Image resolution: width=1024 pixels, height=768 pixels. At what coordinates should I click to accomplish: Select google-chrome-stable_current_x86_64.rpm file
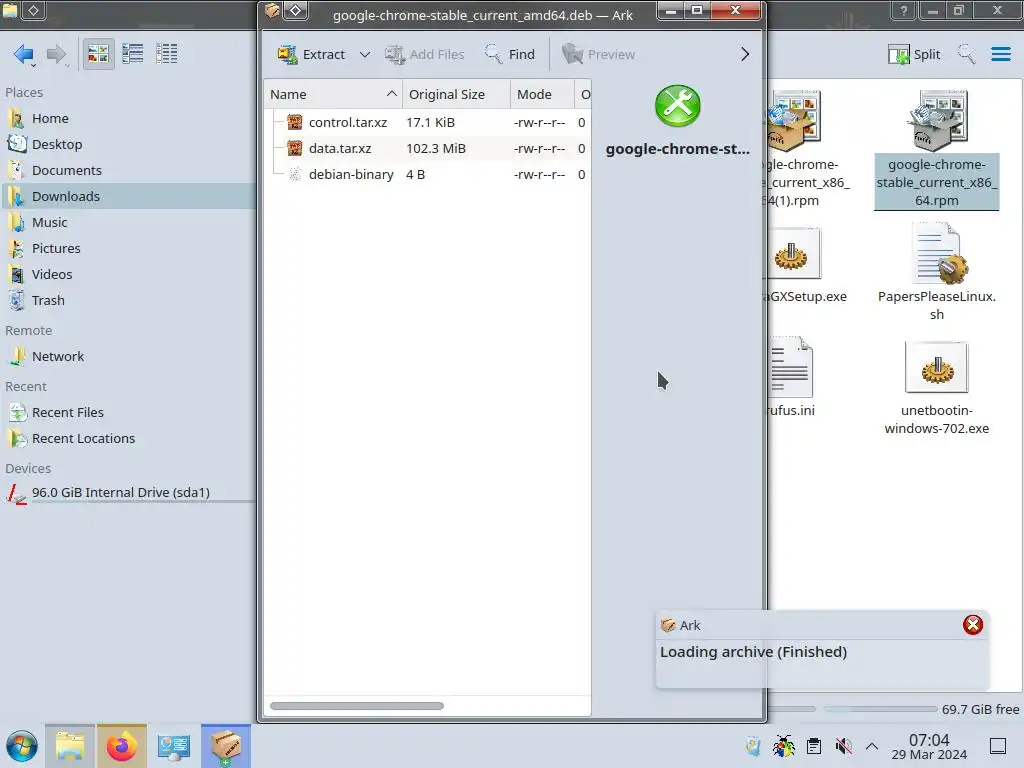(x=936, y=150)
